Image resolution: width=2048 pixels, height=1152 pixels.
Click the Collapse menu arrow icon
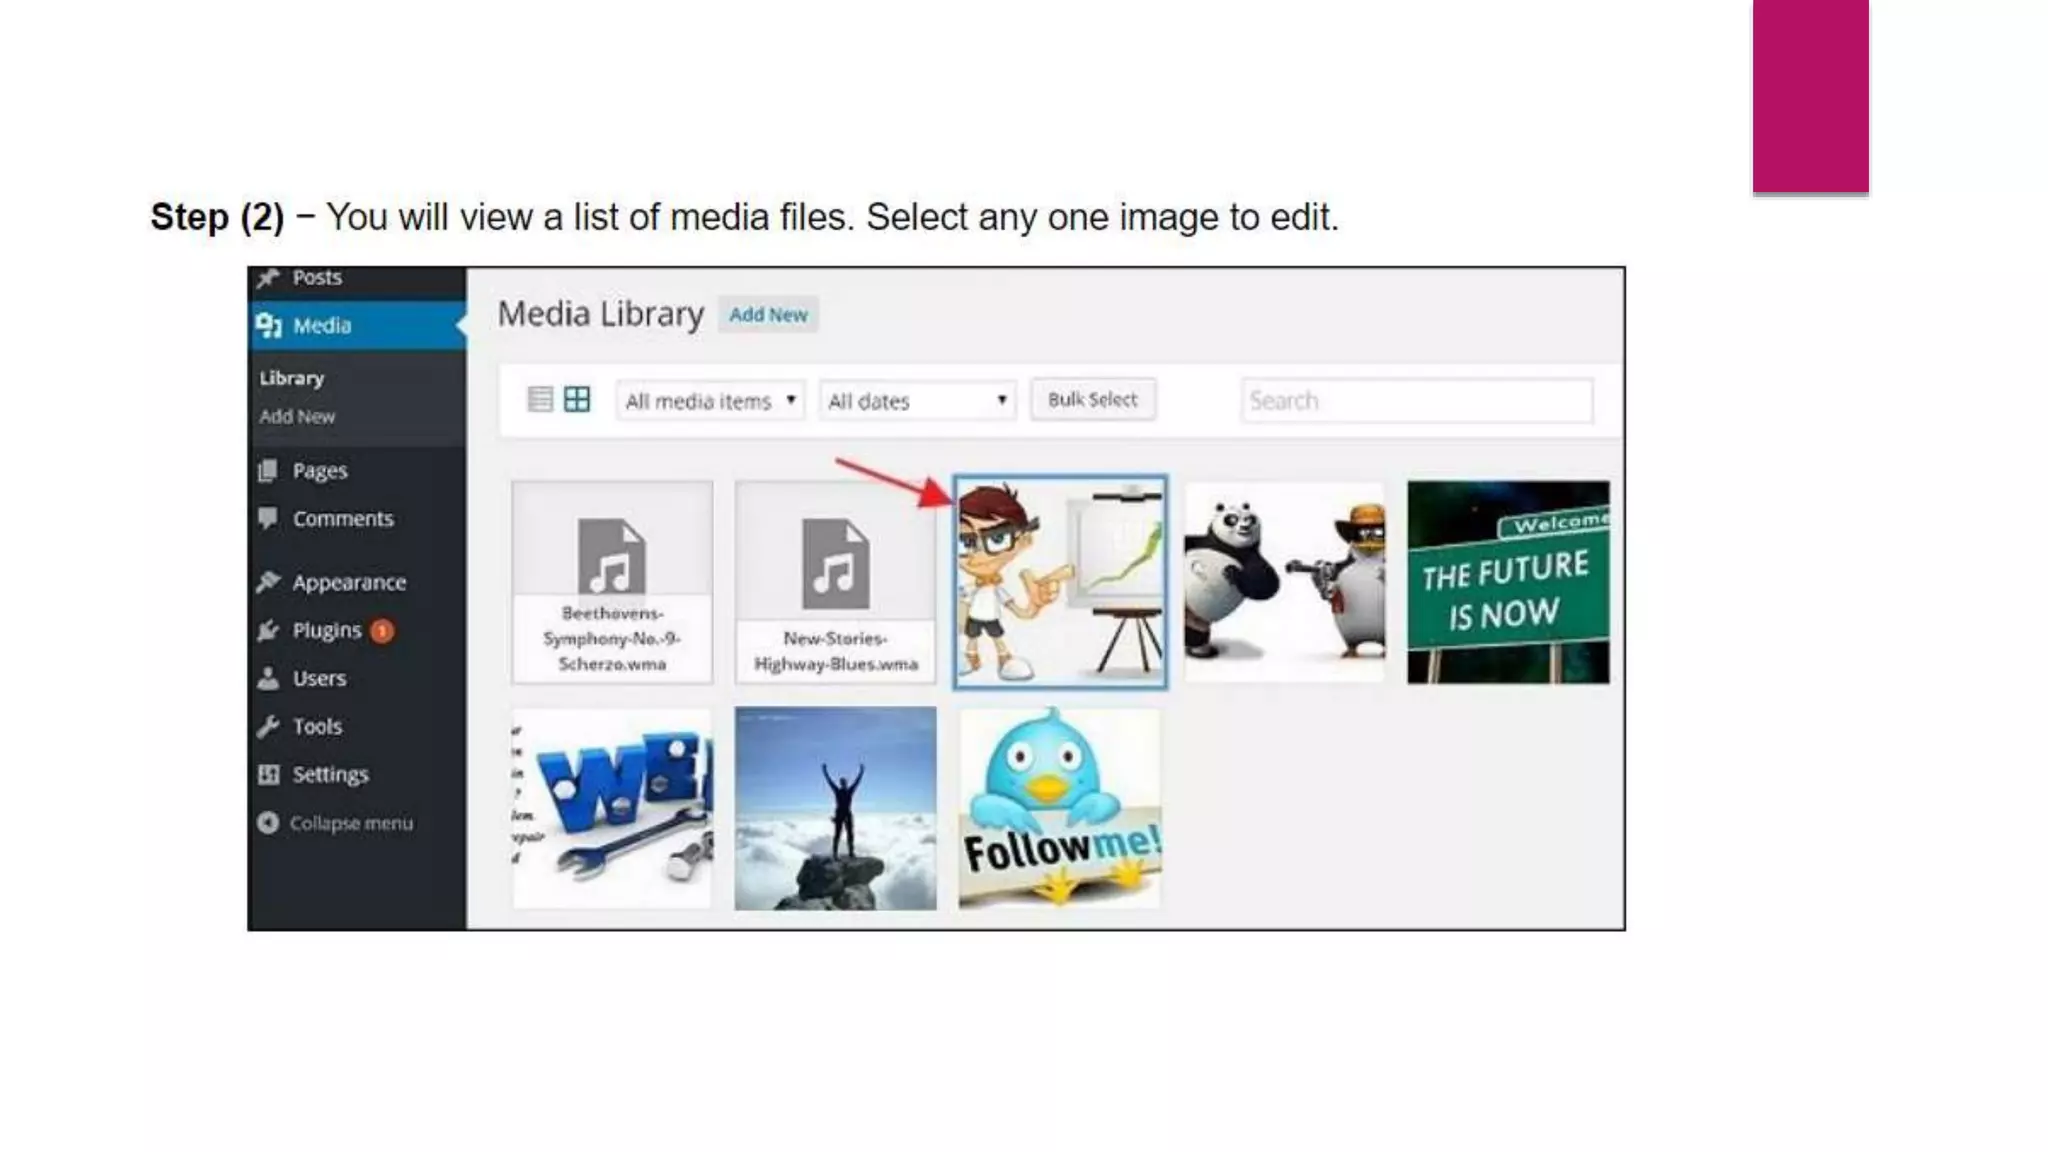267,823
